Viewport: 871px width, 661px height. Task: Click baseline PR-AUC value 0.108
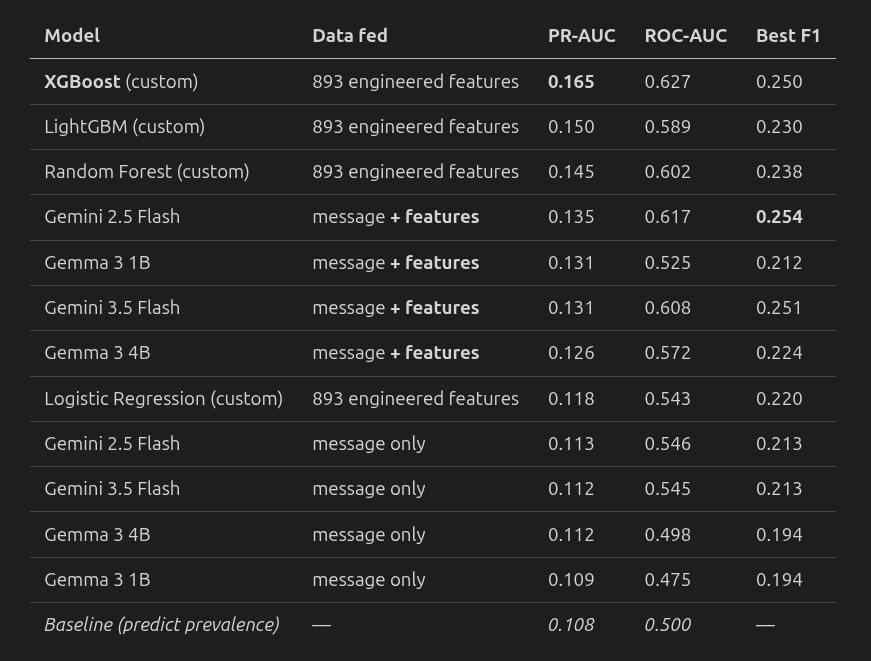tap(571, 625)
